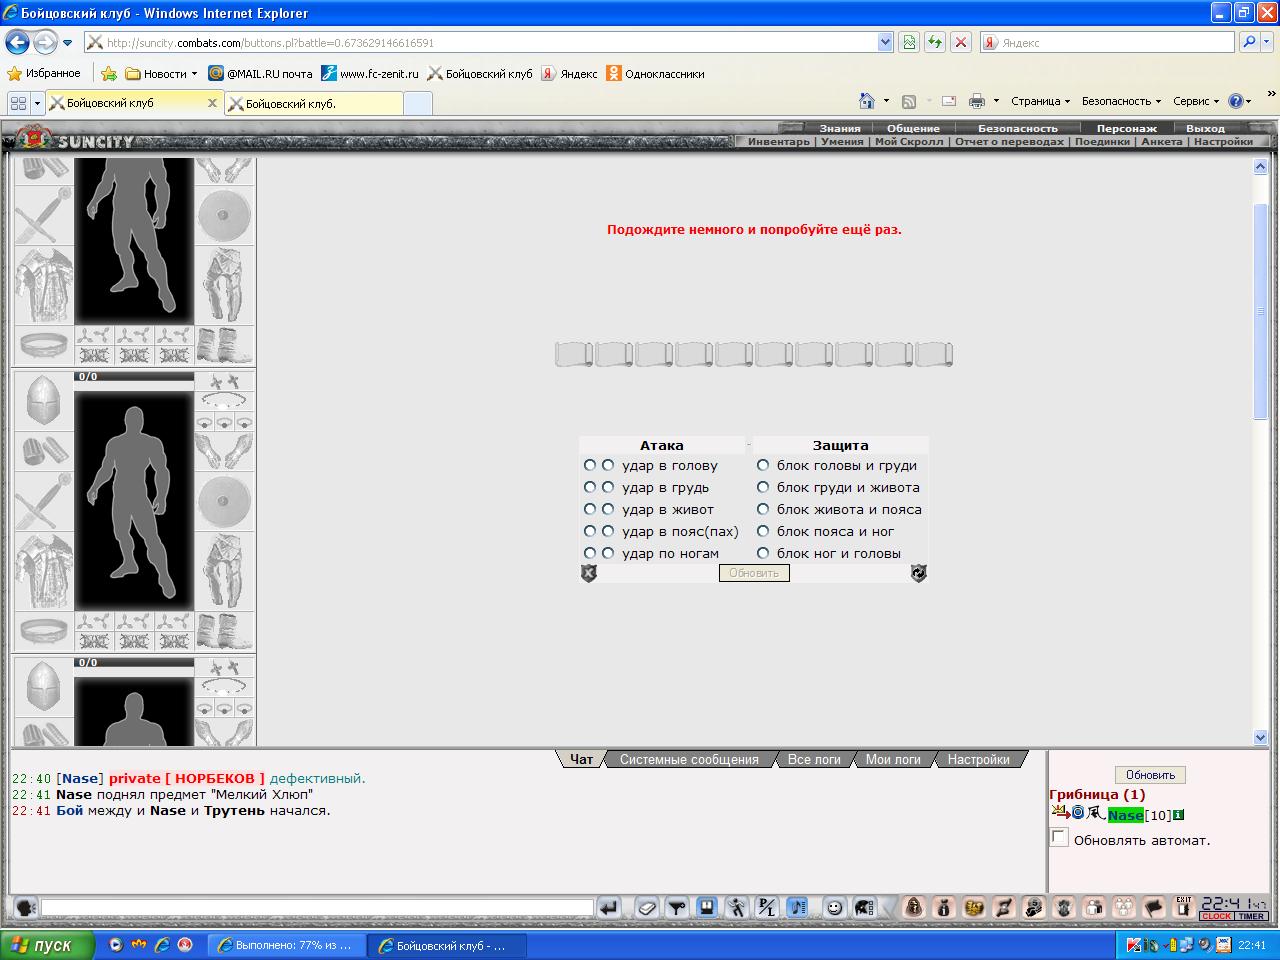
Task: Click the IE read mail icon
Action: coord(949,101)
